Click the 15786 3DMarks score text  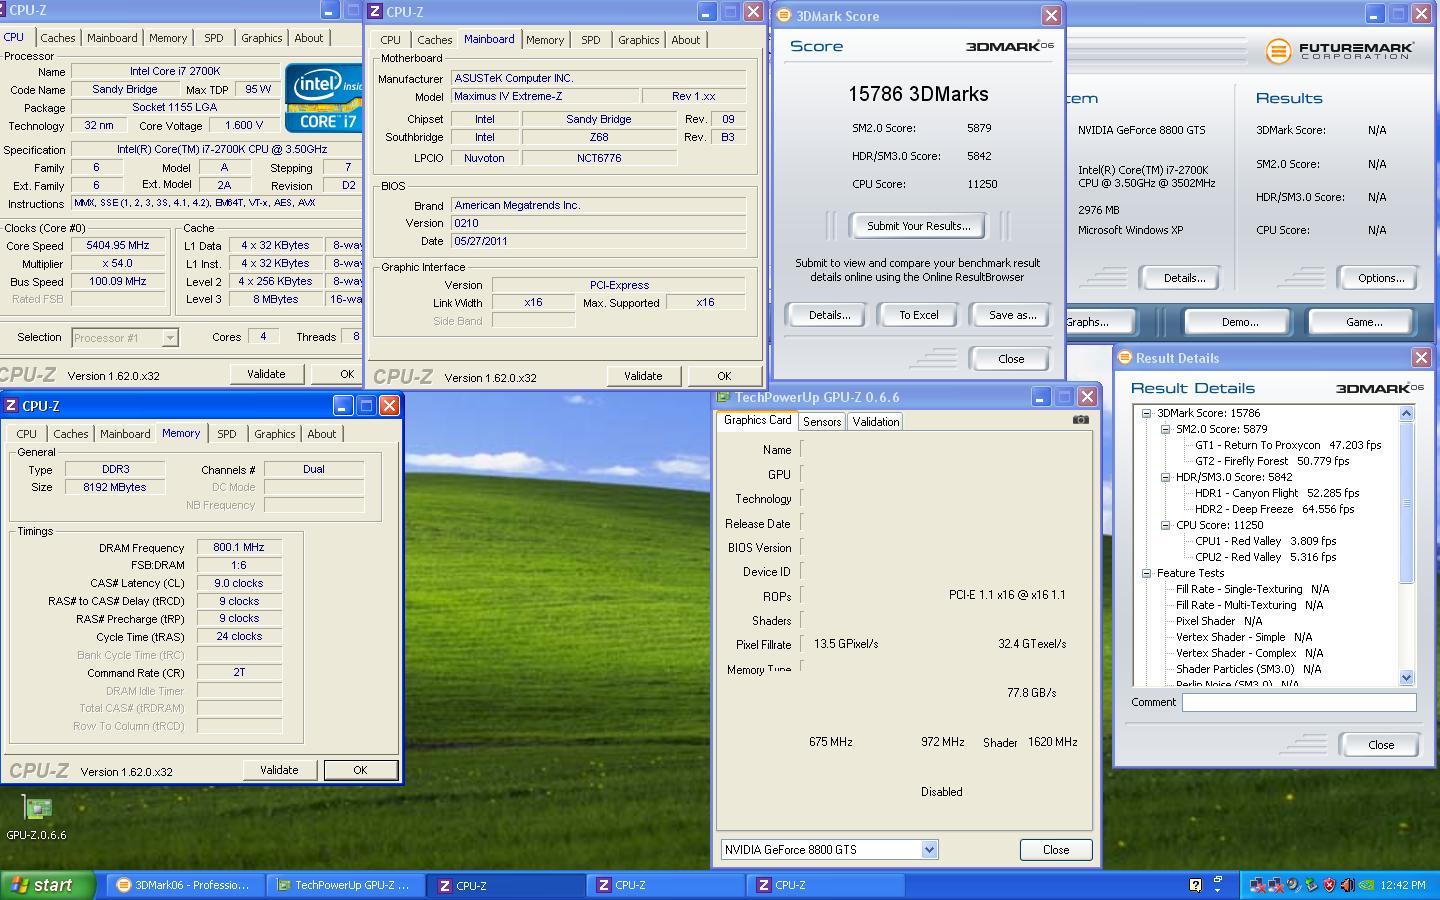tap(918, 94)
